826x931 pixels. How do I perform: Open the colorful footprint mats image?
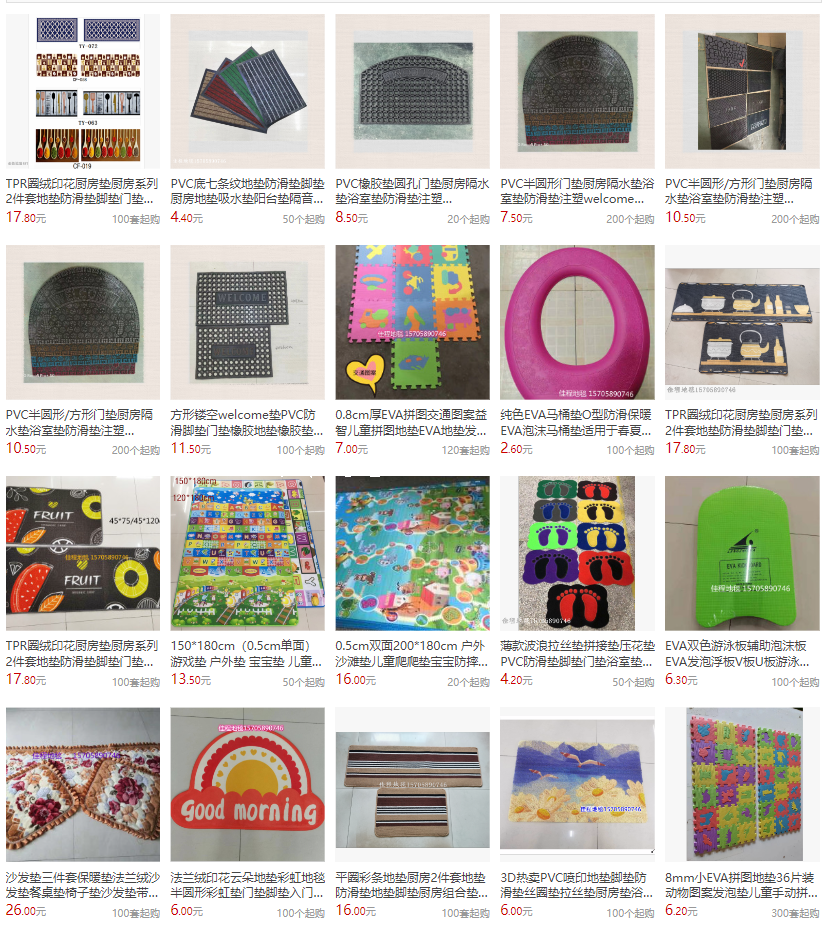click(577, 553)
